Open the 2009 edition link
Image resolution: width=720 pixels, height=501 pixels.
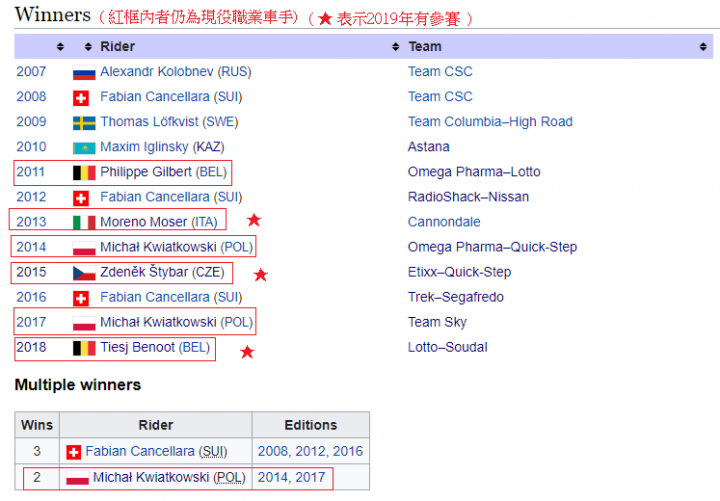(x=31, y=122)
